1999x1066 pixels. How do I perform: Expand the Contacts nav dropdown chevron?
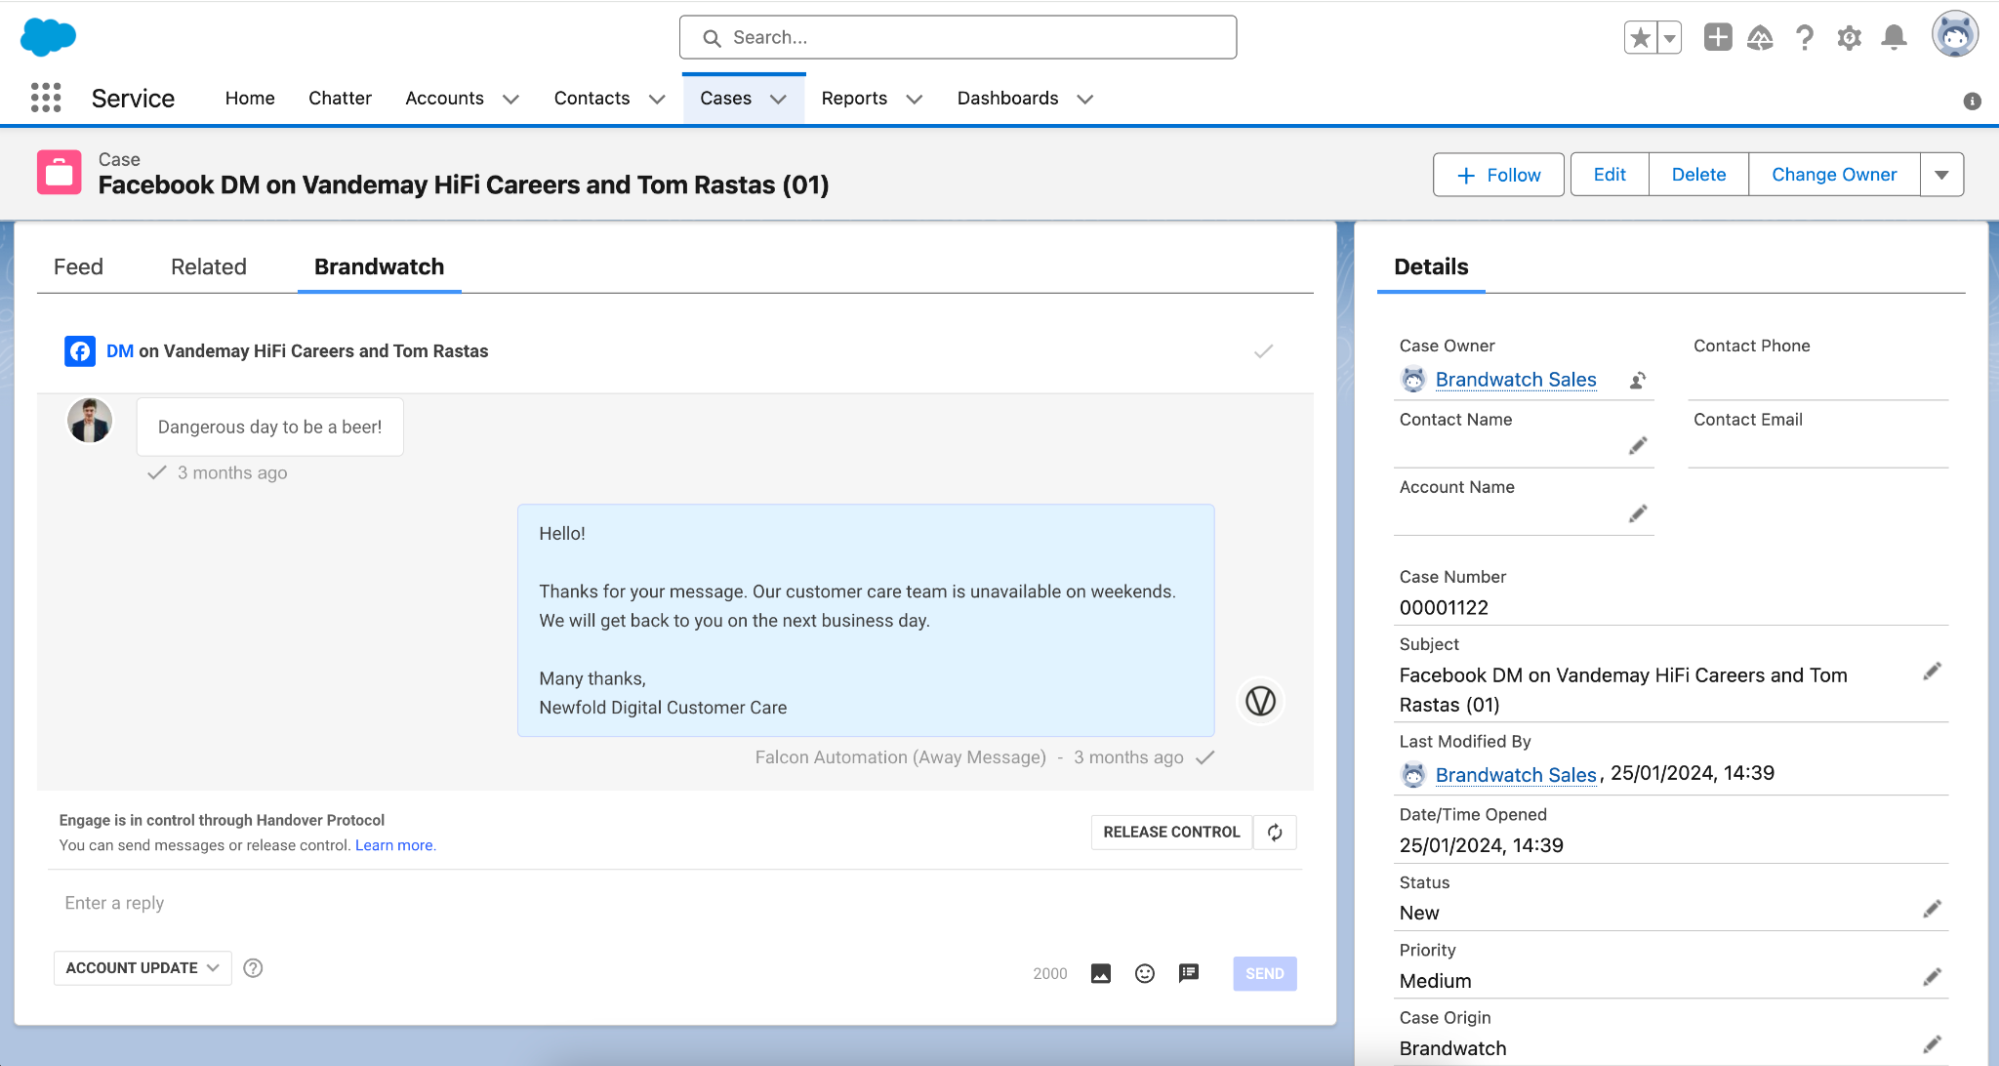click(x=657, y=99)
